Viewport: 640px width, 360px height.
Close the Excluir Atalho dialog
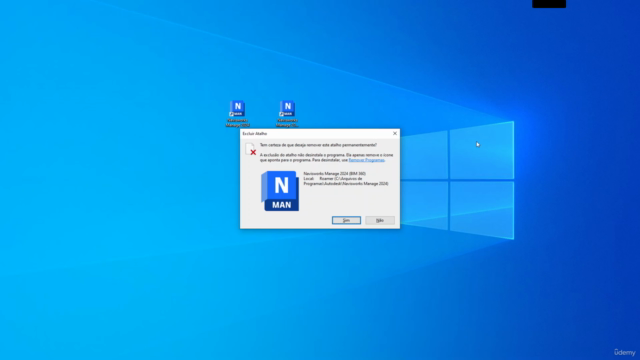pyautogui.click(x=395, y=133)
